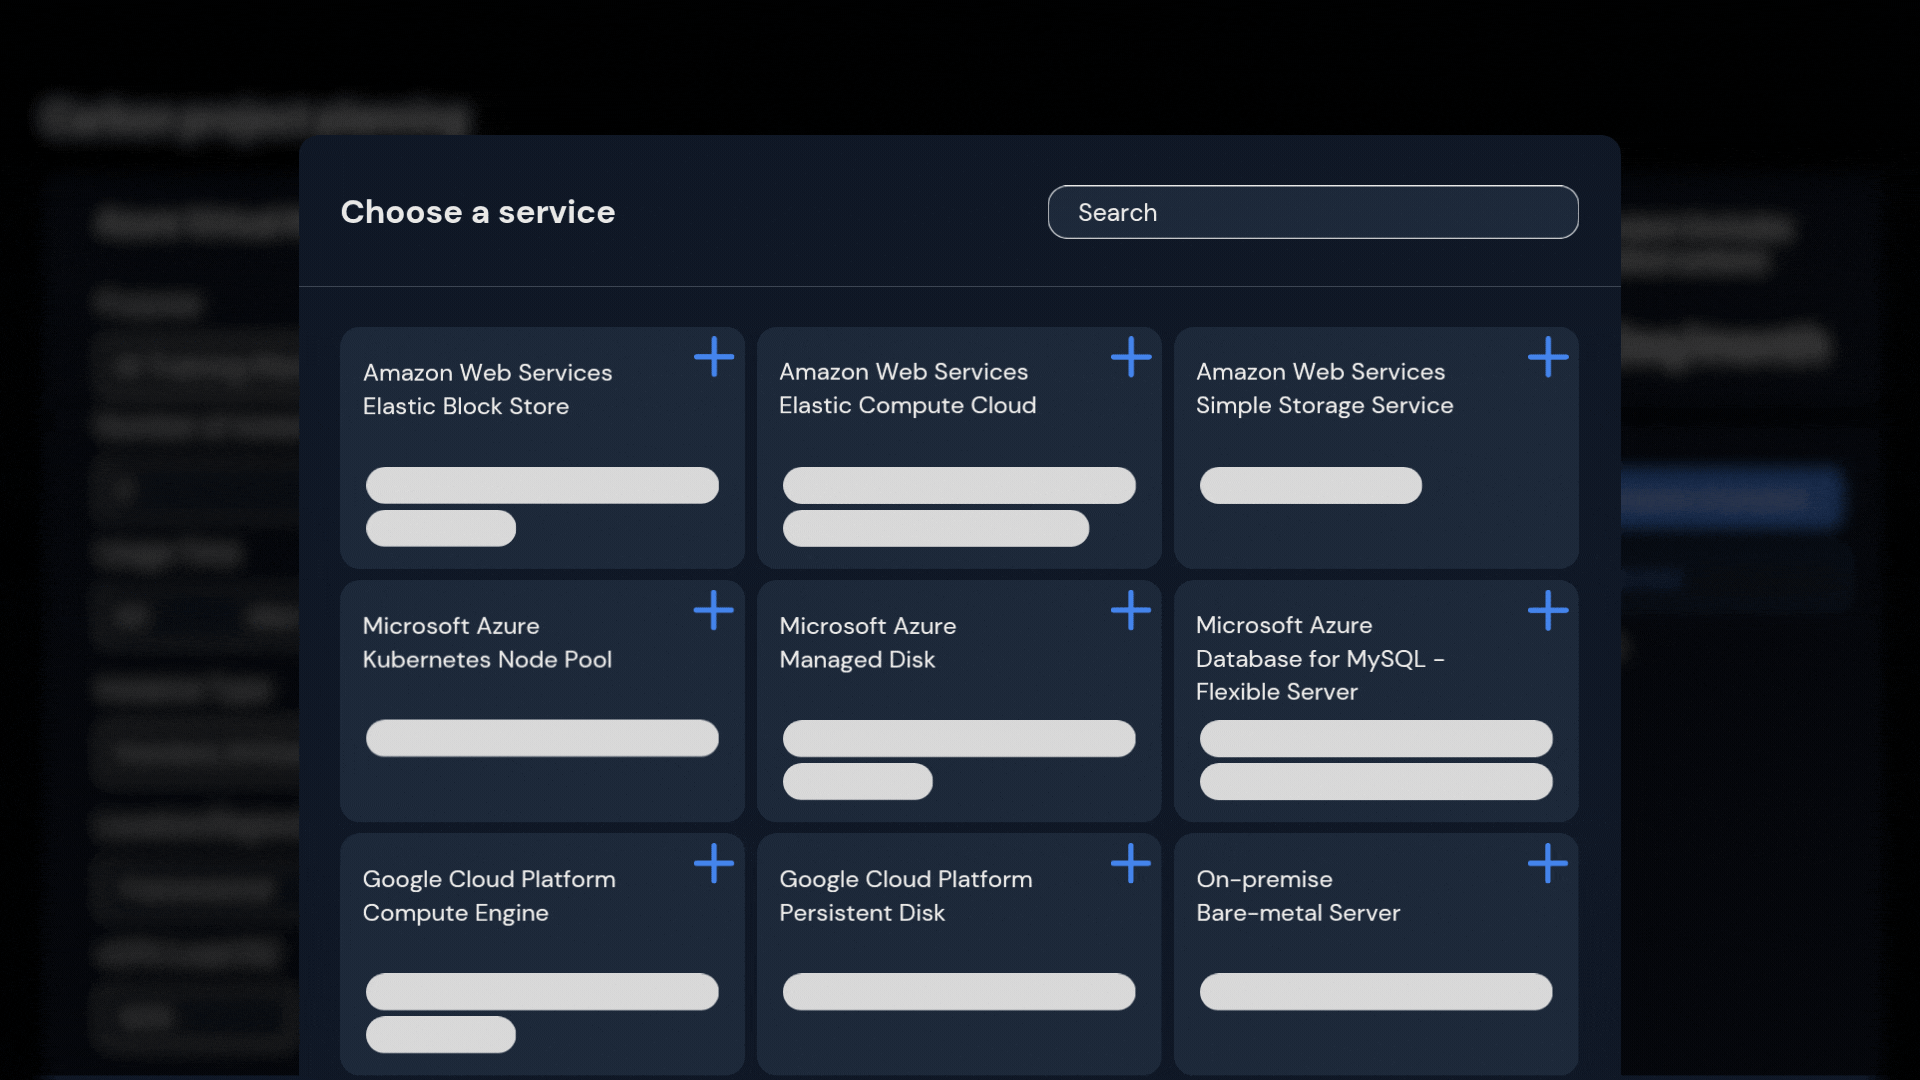Click the Search field in service chooser

pyautogui.click(x=1313, y=212)
